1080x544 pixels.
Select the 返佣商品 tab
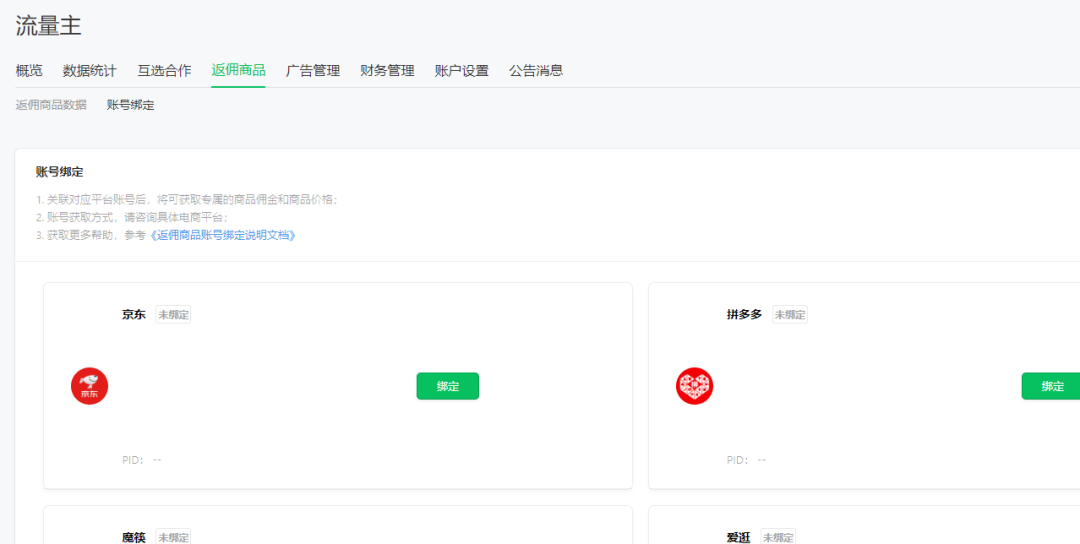[238, 71]
